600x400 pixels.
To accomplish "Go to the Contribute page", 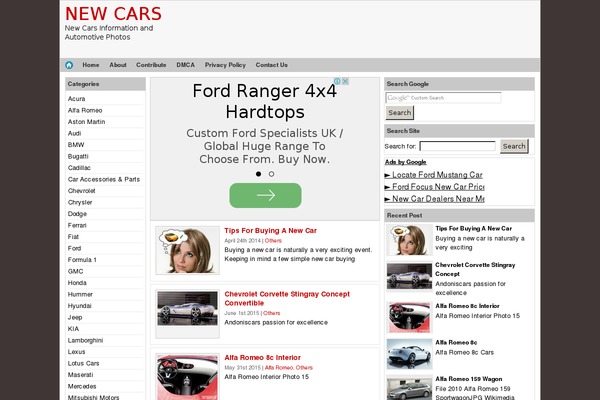I will pos(151,65).
